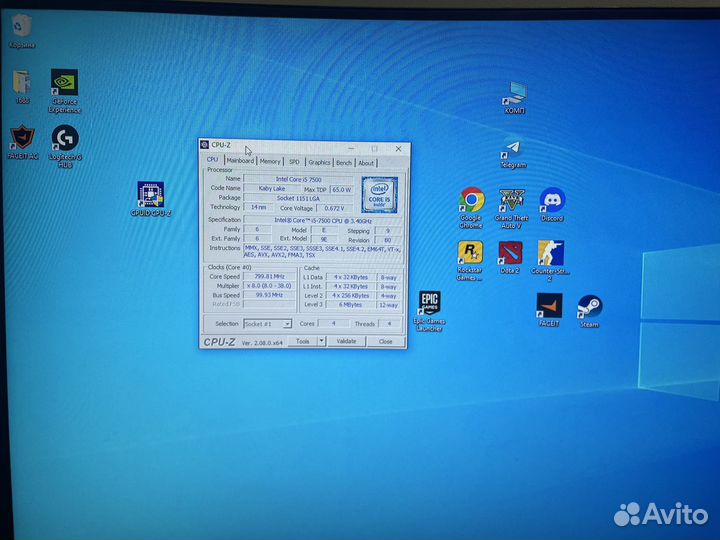Click the Close button in CPU-Z
The width and height of the screenshot is (720, 540).
(385, 342)
